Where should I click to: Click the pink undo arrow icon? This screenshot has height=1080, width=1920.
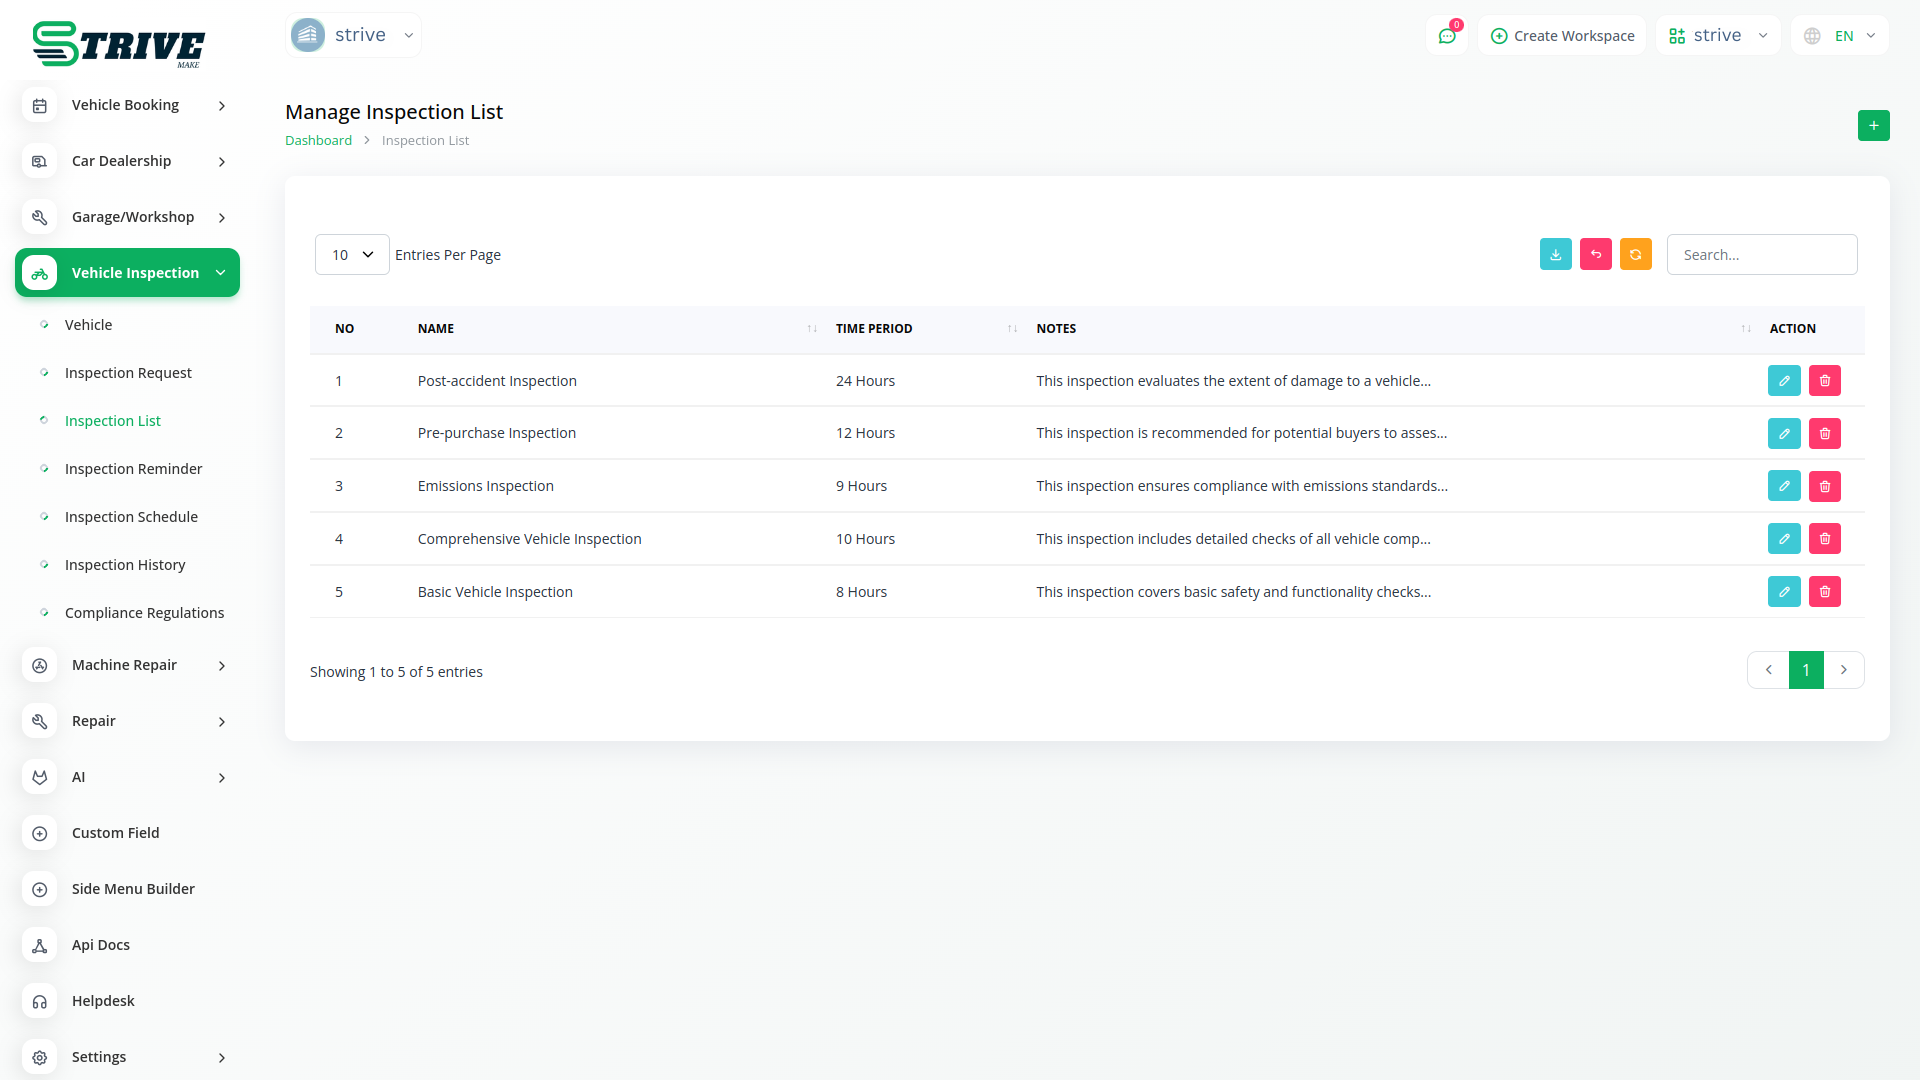1595,255
